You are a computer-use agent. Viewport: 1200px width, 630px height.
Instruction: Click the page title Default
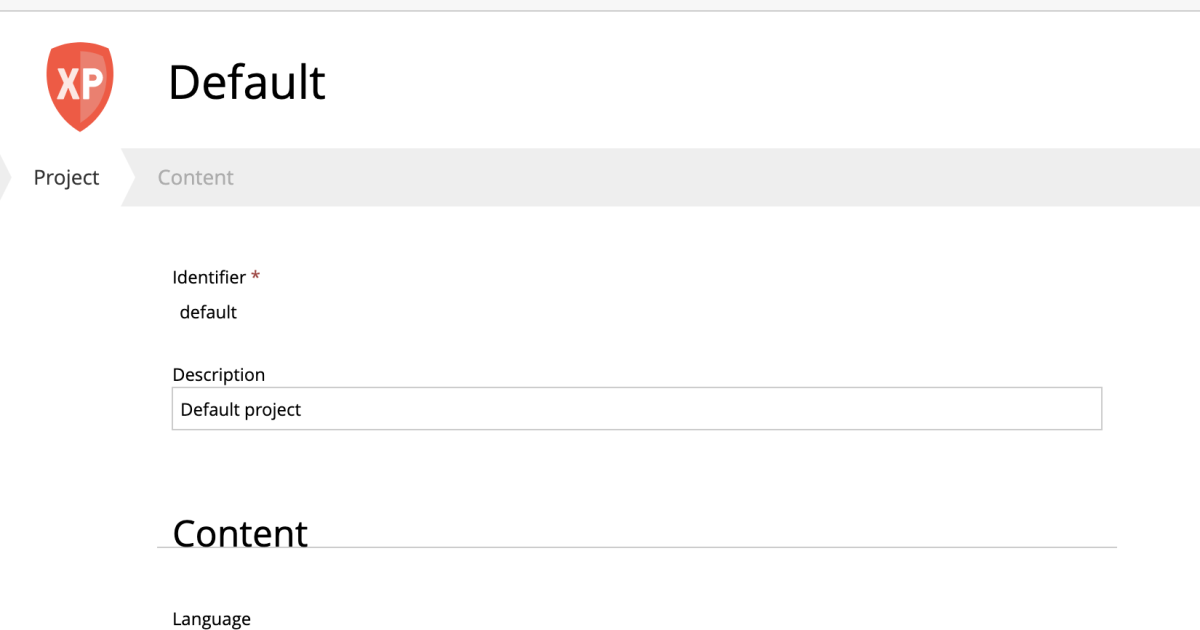coord(247,83)
